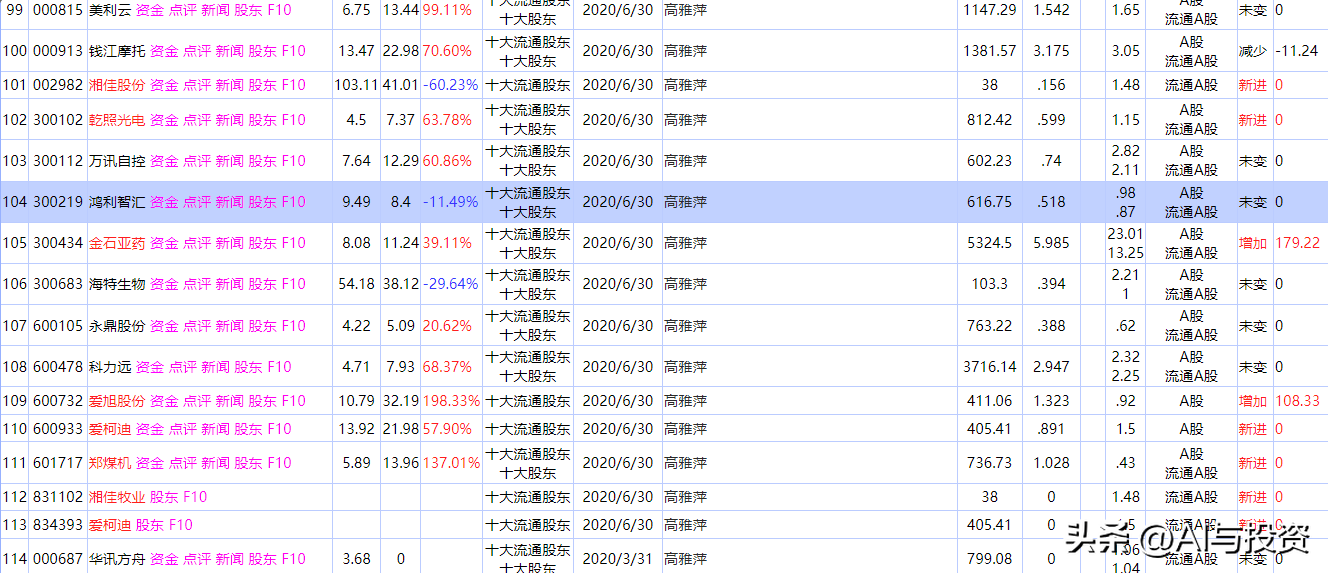Screen dimensions: 1328x573
Task: Click percentage 99.11% for 美利云
Action: click(x=447, y=9)
